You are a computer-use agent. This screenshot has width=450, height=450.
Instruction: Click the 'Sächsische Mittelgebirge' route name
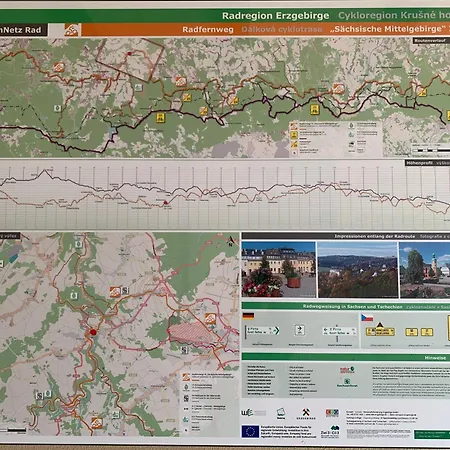387,29
